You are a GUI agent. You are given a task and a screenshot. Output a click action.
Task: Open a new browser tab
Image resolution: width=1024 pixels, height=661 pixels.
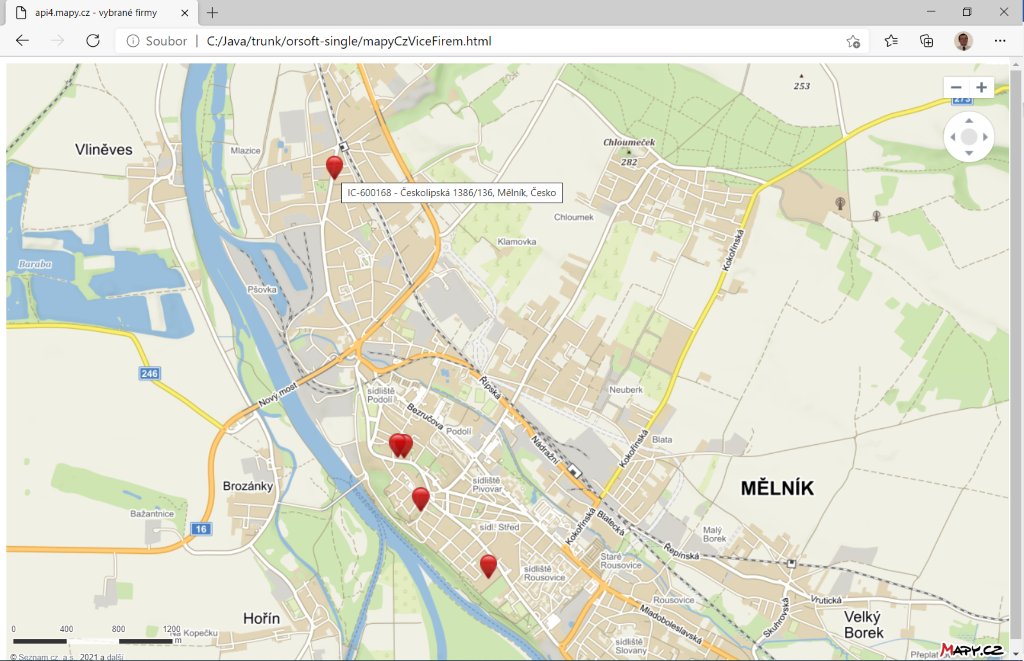coord(212,12)
